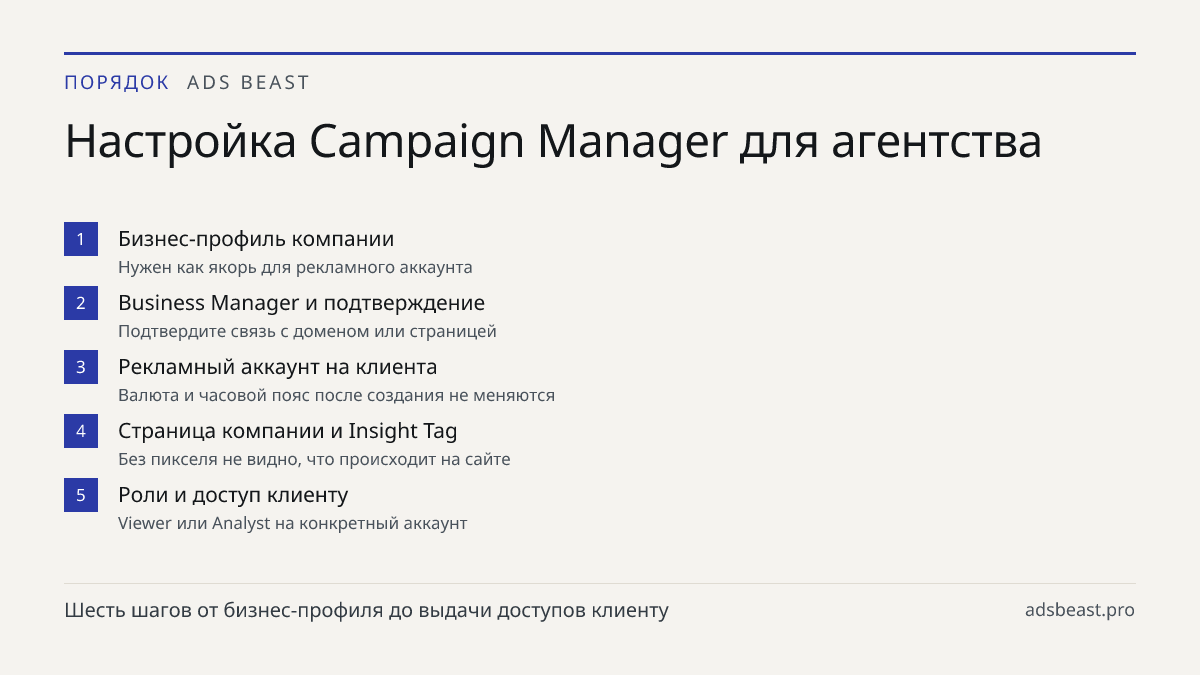Click the 'ADS BEAST' brand label

click(x=249, y=83)
